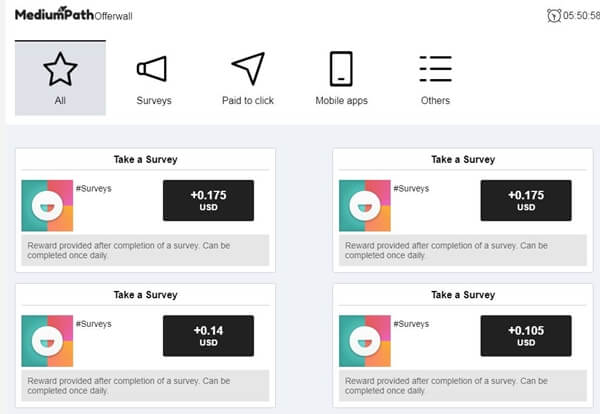Open the bottom-left survey colorful logo
This screenshot has width=600, height=414.
[x=47, y=341]
